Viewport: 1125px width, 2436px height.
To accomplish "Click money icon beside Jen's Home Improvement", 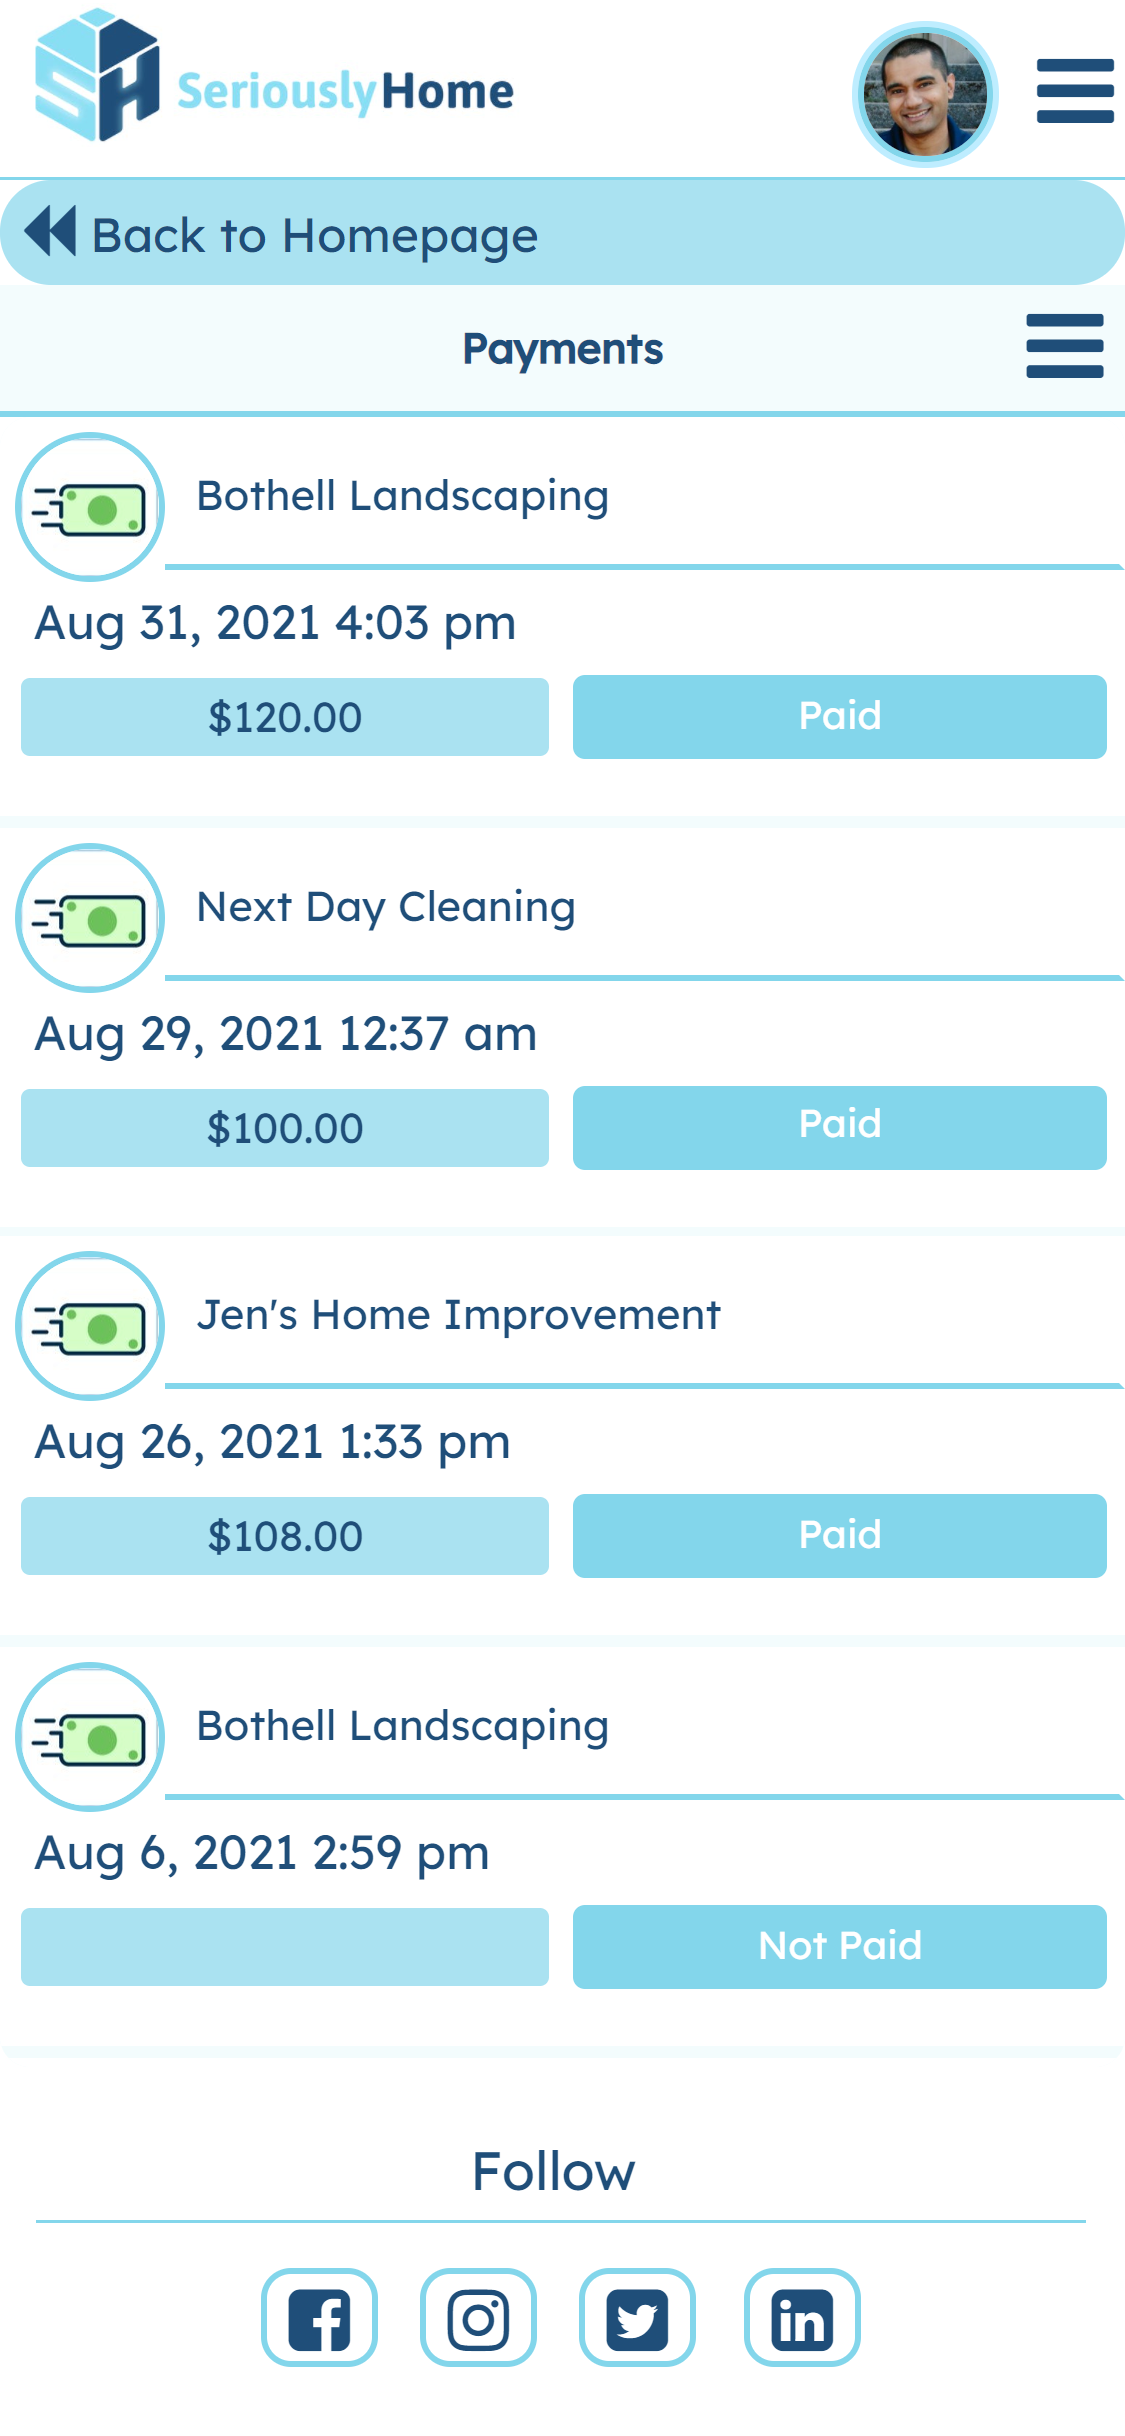I will 90,1326.
